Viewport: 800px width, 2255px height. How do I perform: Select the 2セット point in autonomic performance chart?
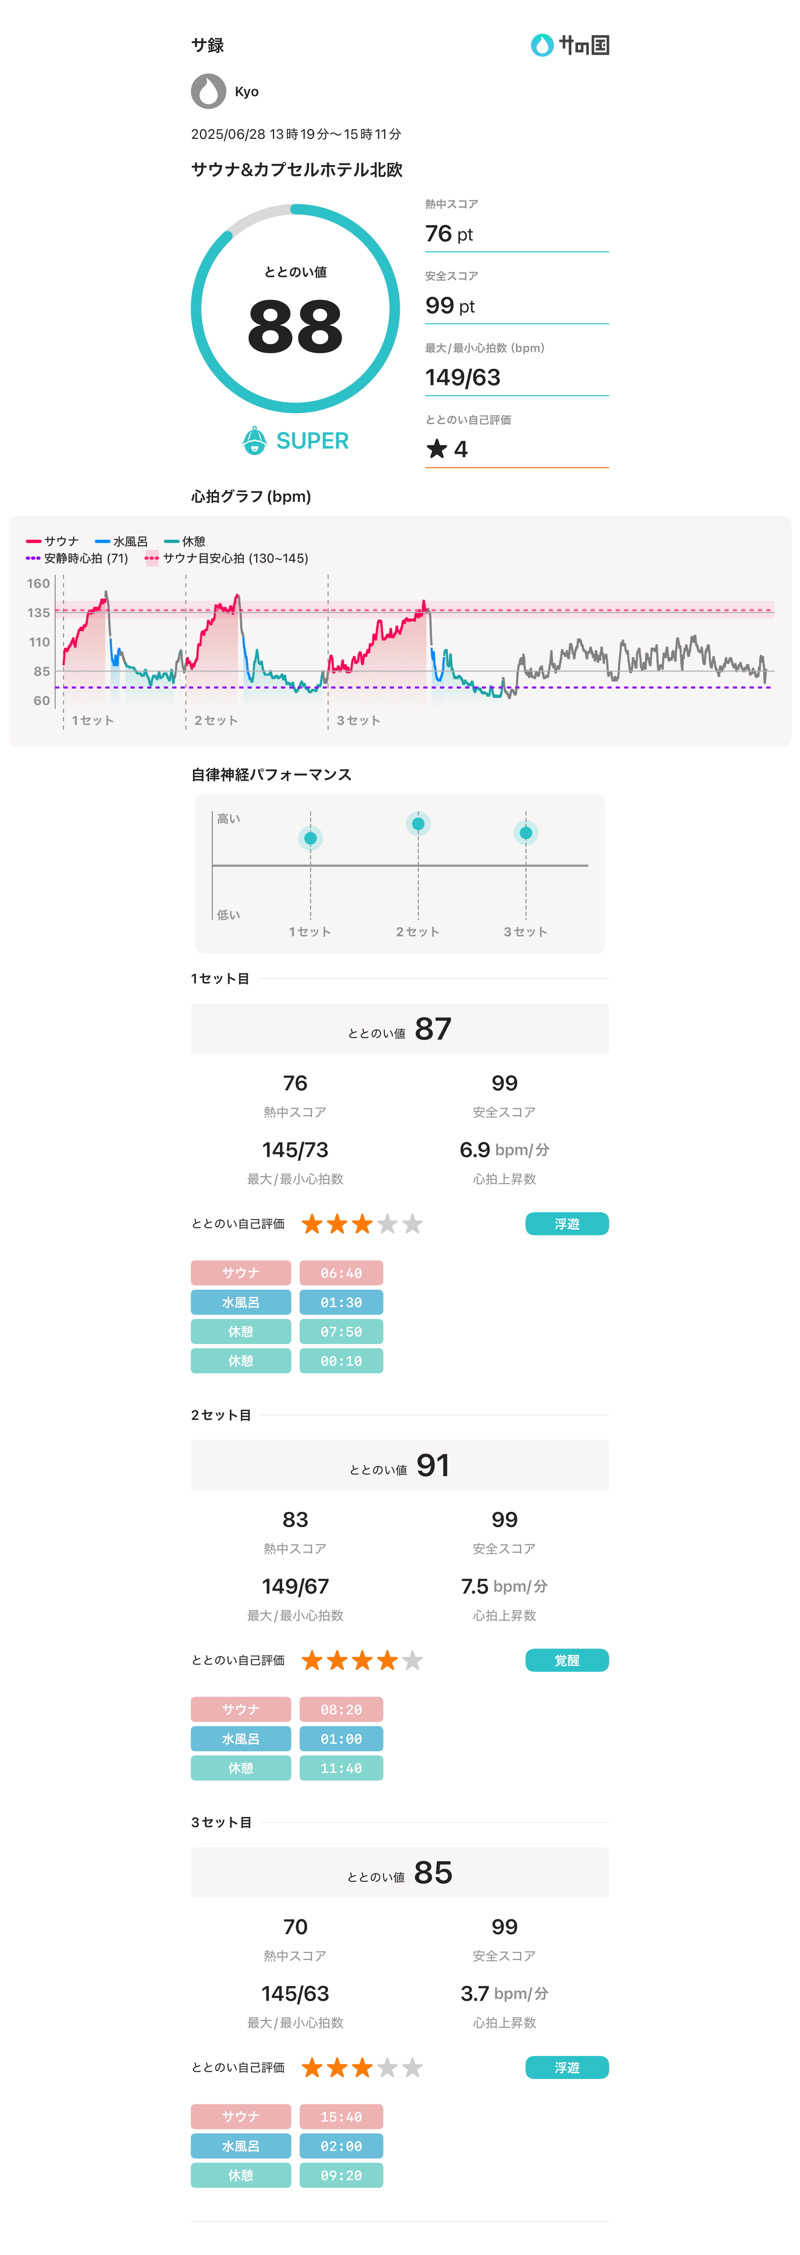pyautogui.click(x=418, y=824)
